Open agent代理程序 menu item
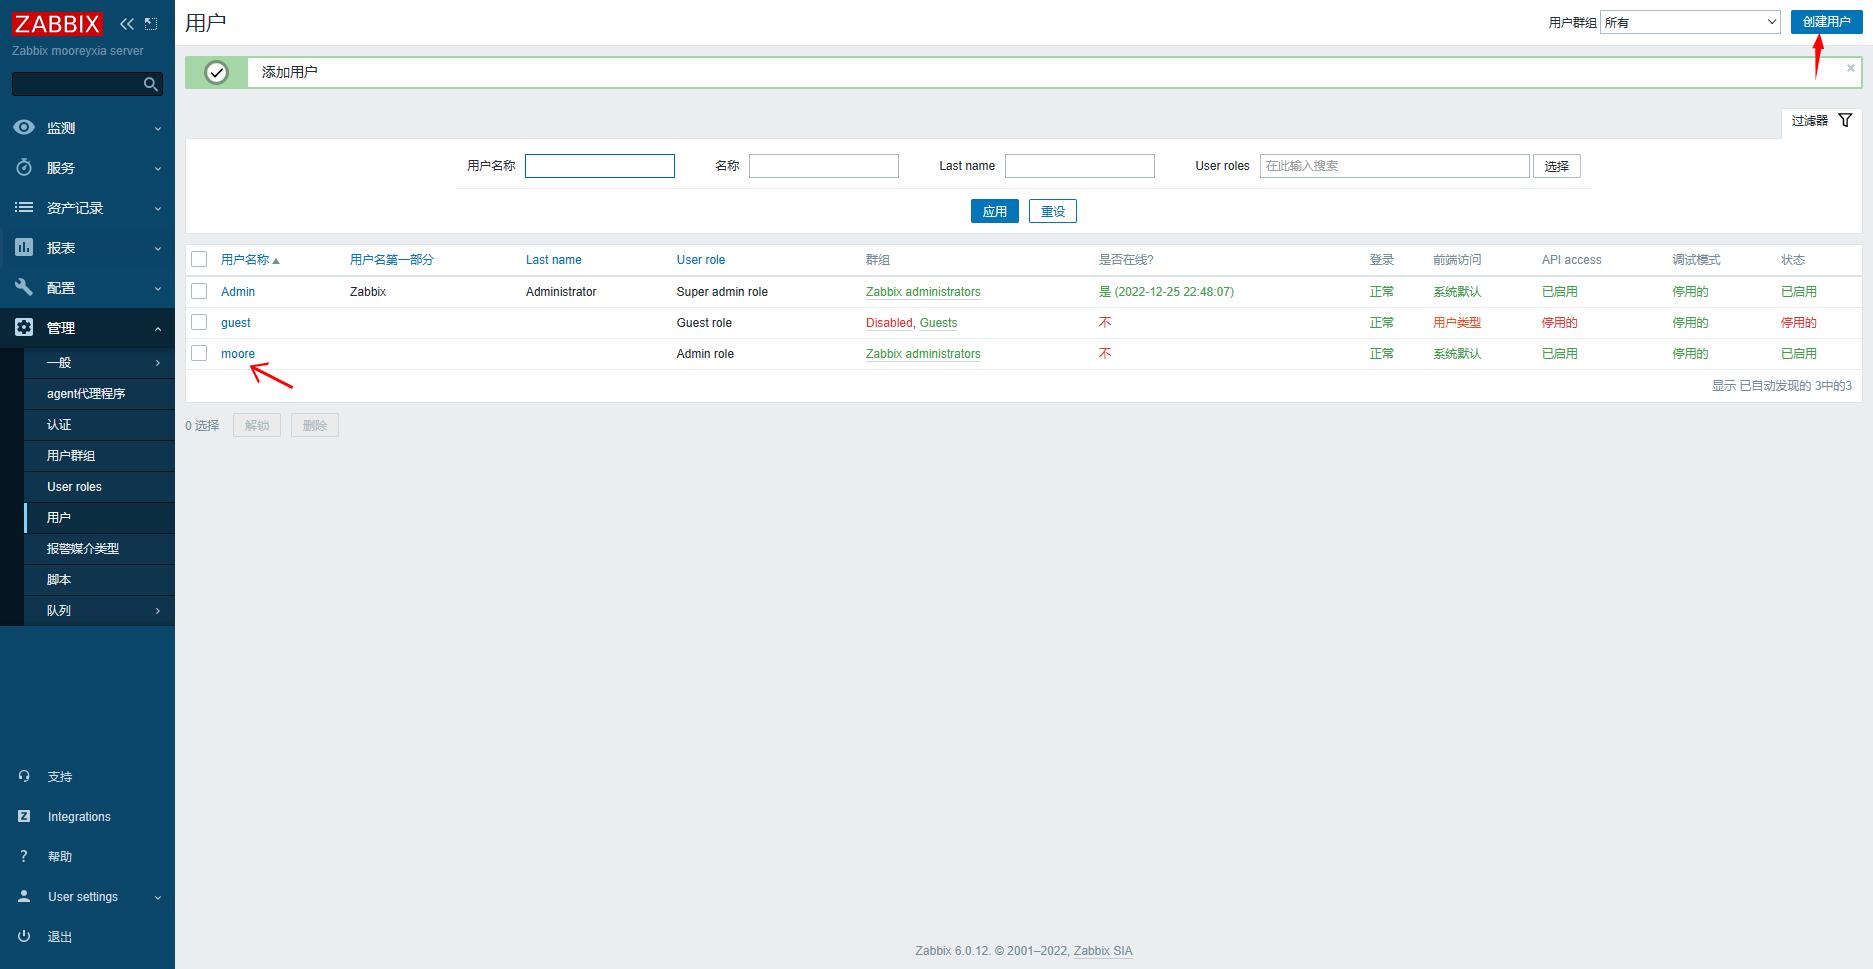This screenshot has width=1873, height=969. click(x=99, y=394)
